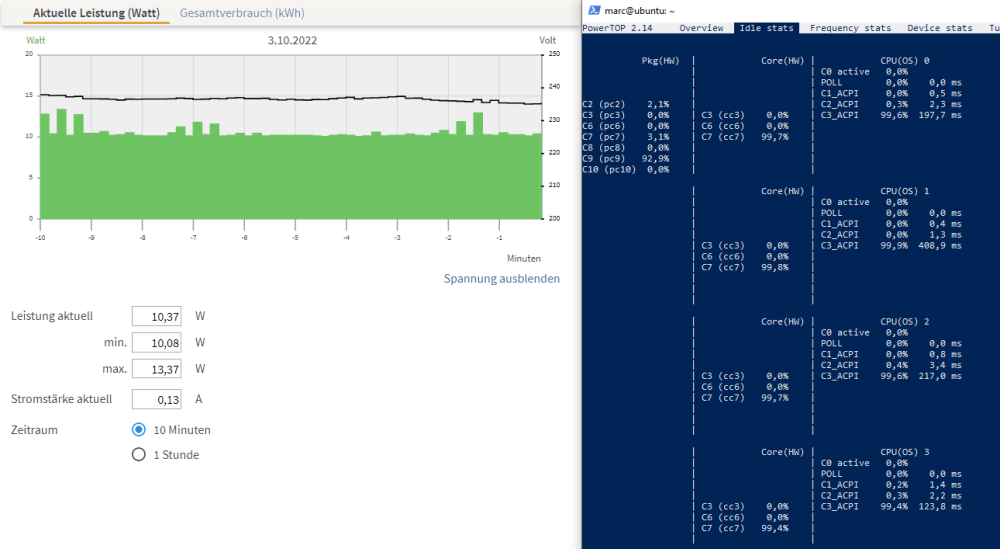
Task: Select the 10 Minuten radio button
Action: (x=138, y=430)
